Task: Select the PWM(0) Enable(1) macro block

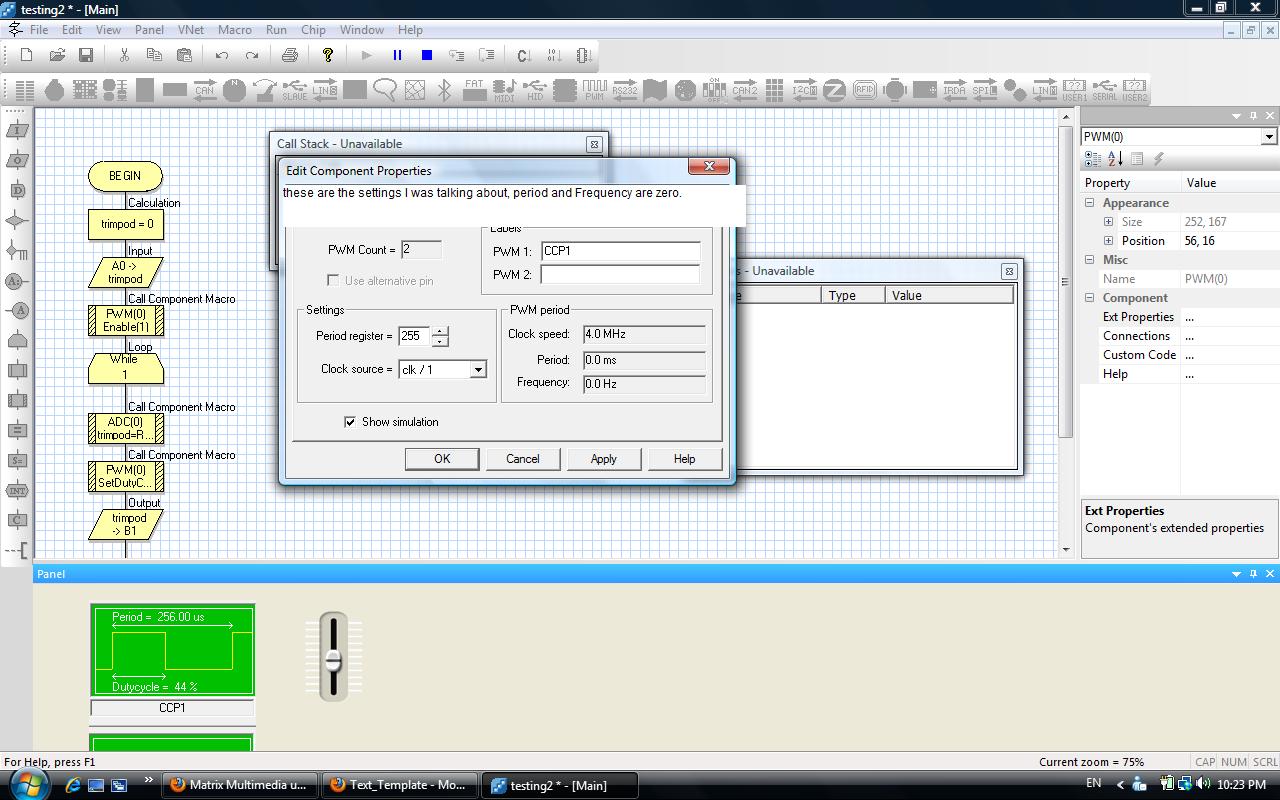Action: 126,320
